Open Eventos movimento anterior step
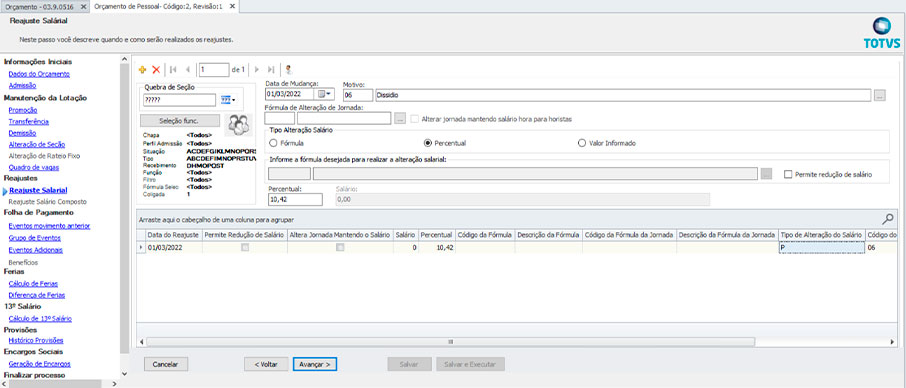Image resolution: width=906 pixels, height=388 pixels. [x=50, y=226]
